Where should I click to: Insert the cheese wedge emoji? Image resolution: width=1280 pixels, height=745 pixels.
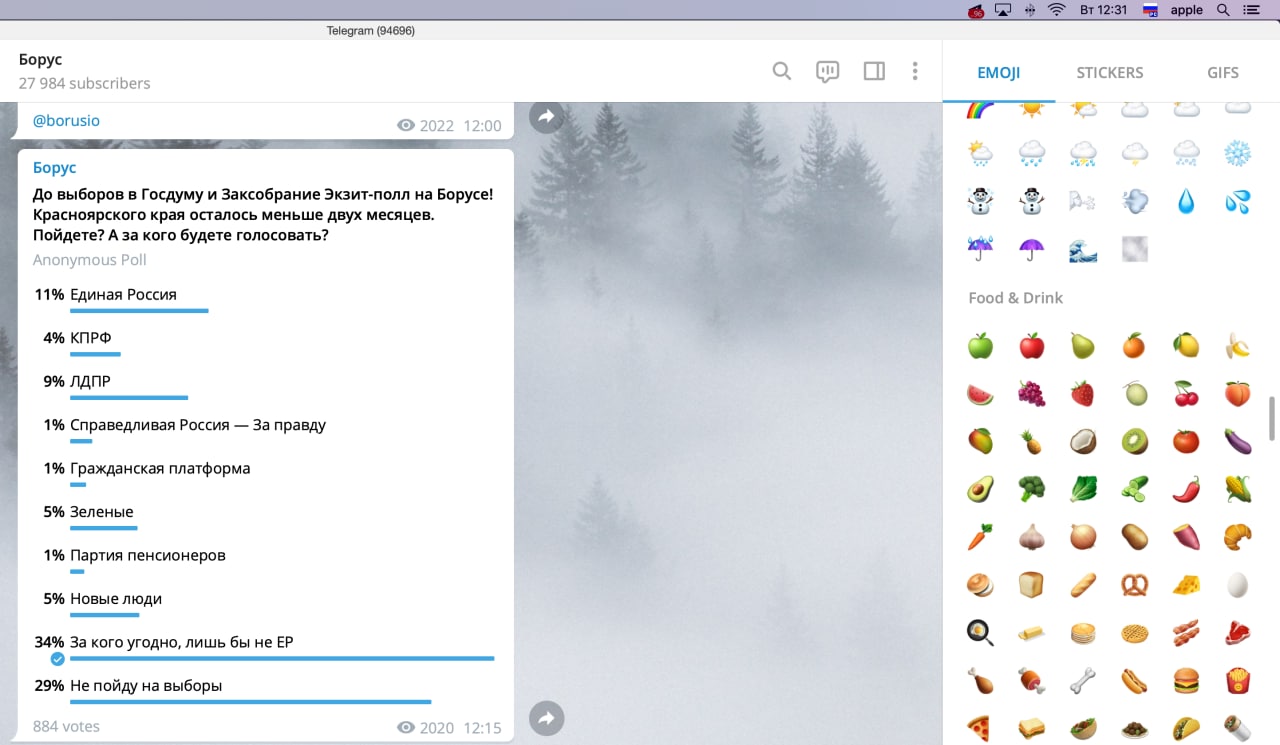(x=1186, y=584)
